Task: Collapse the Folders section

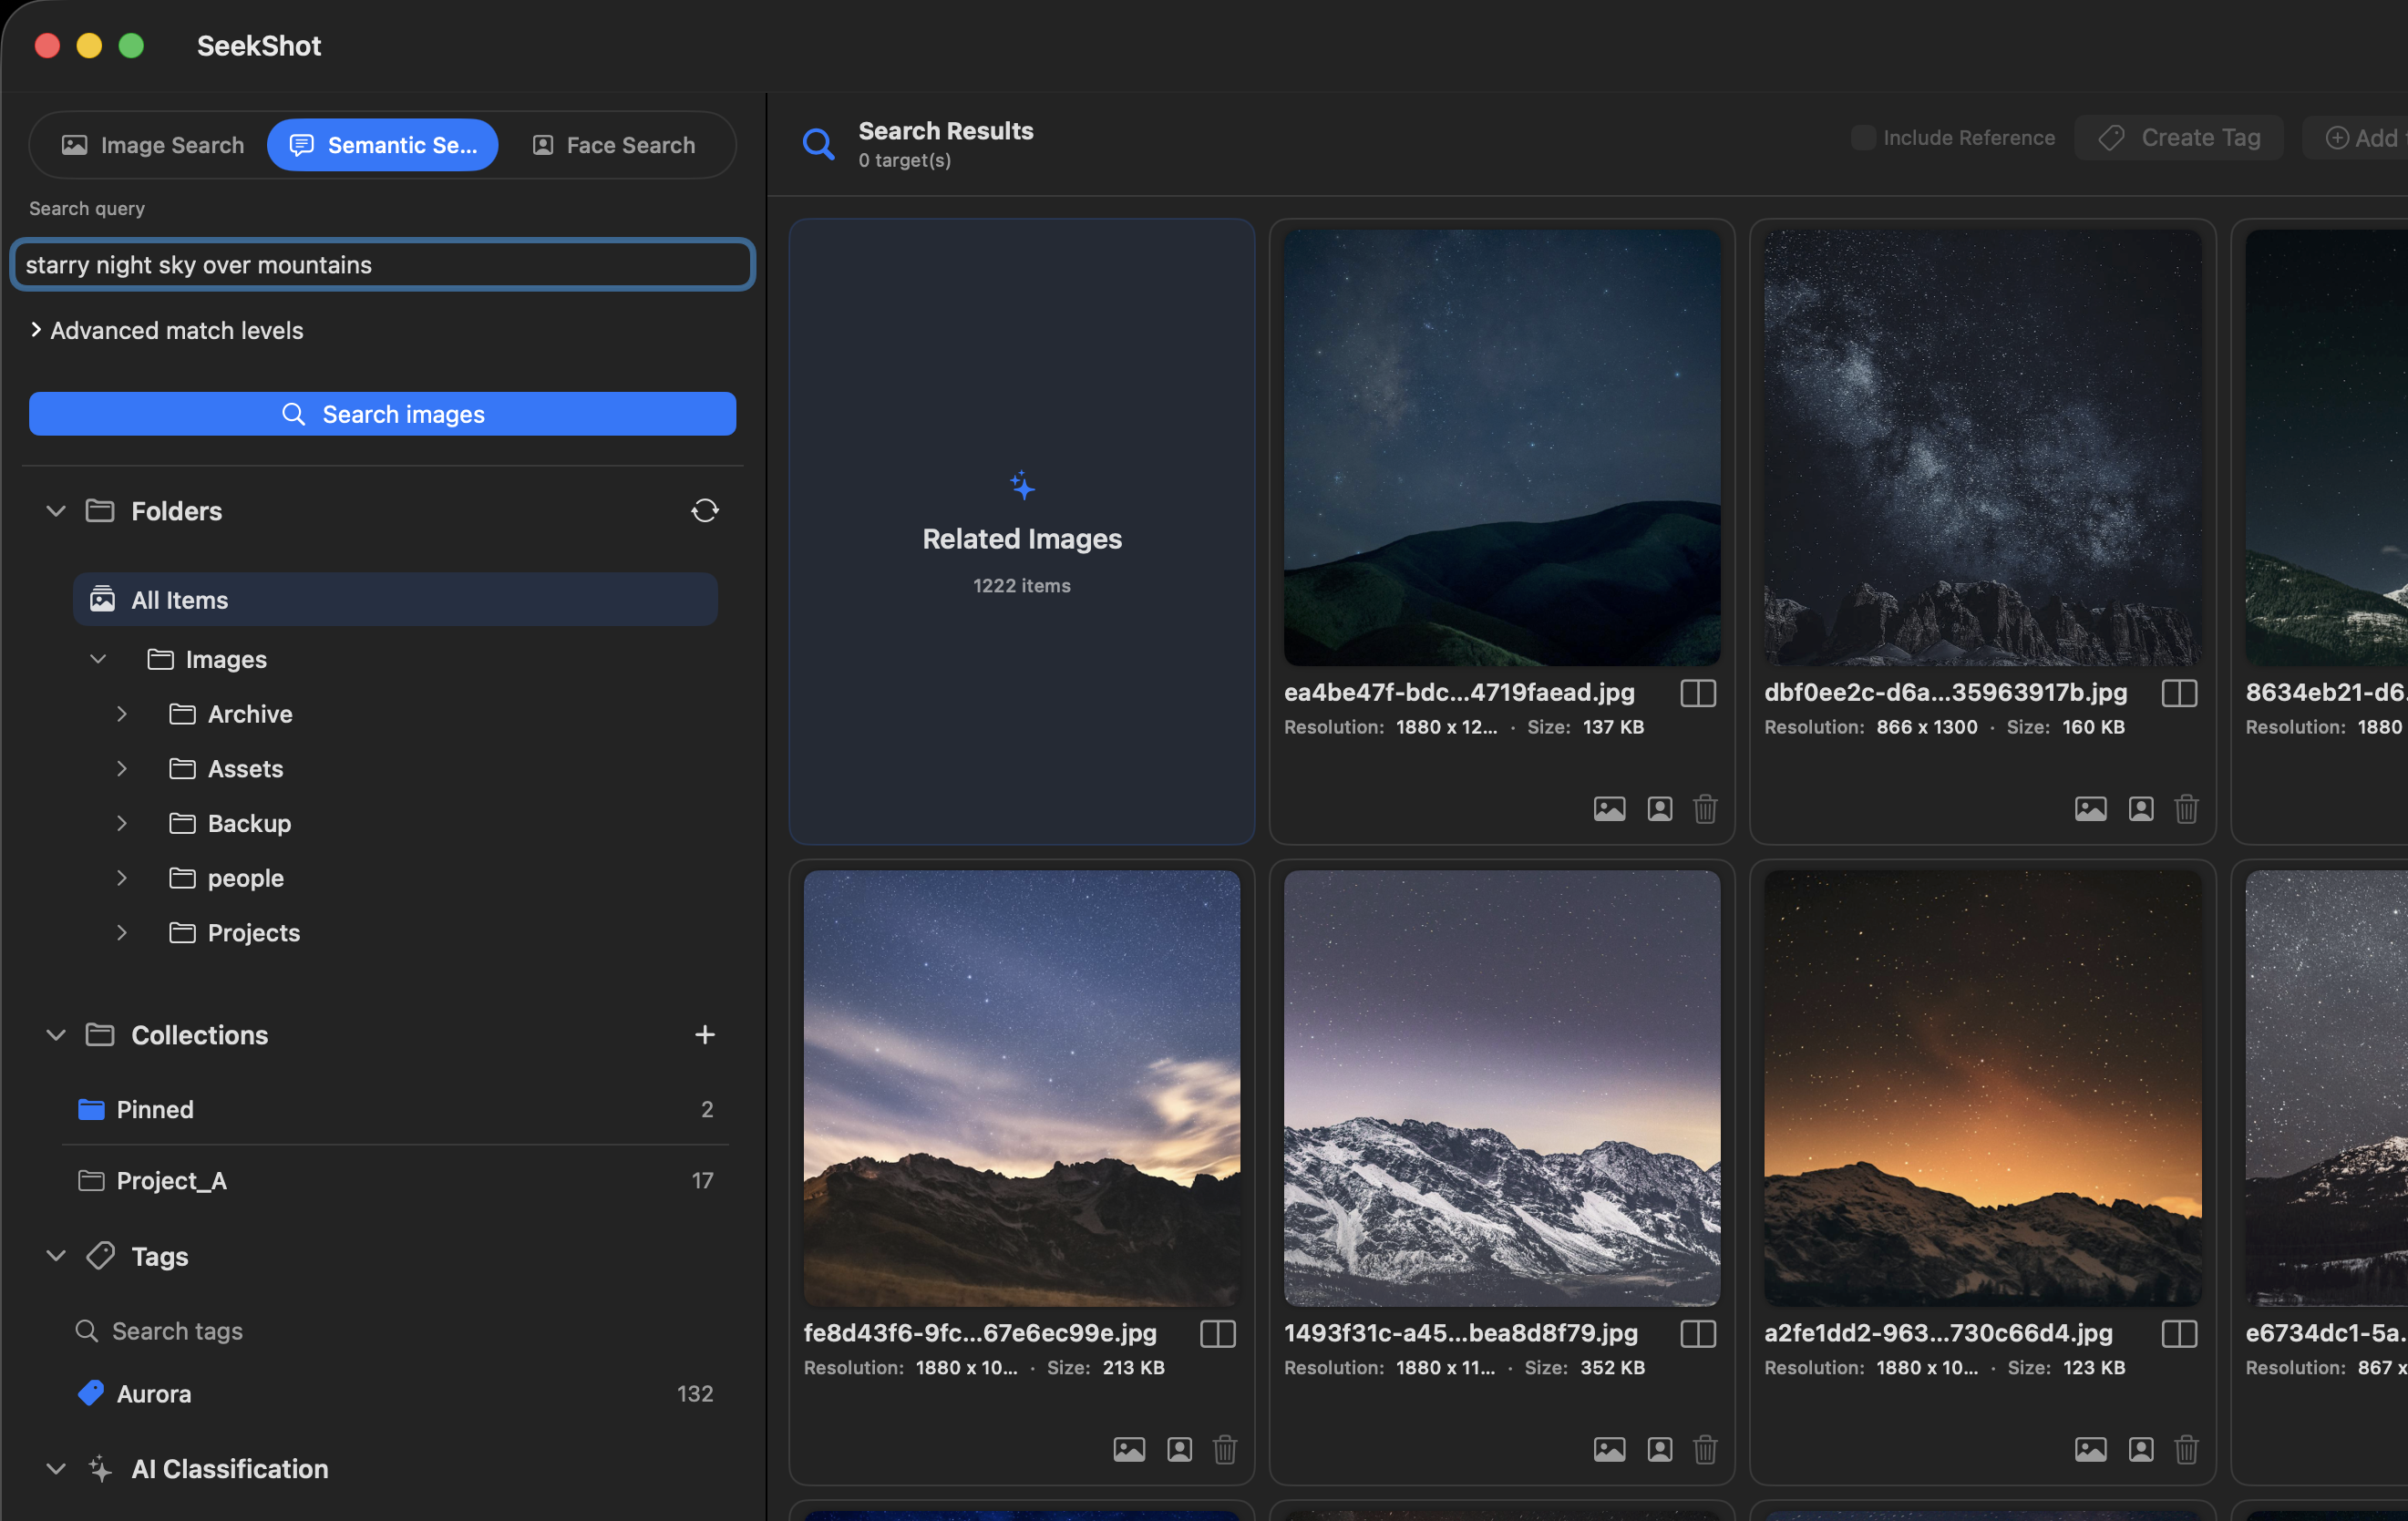Action: point(56,511)
